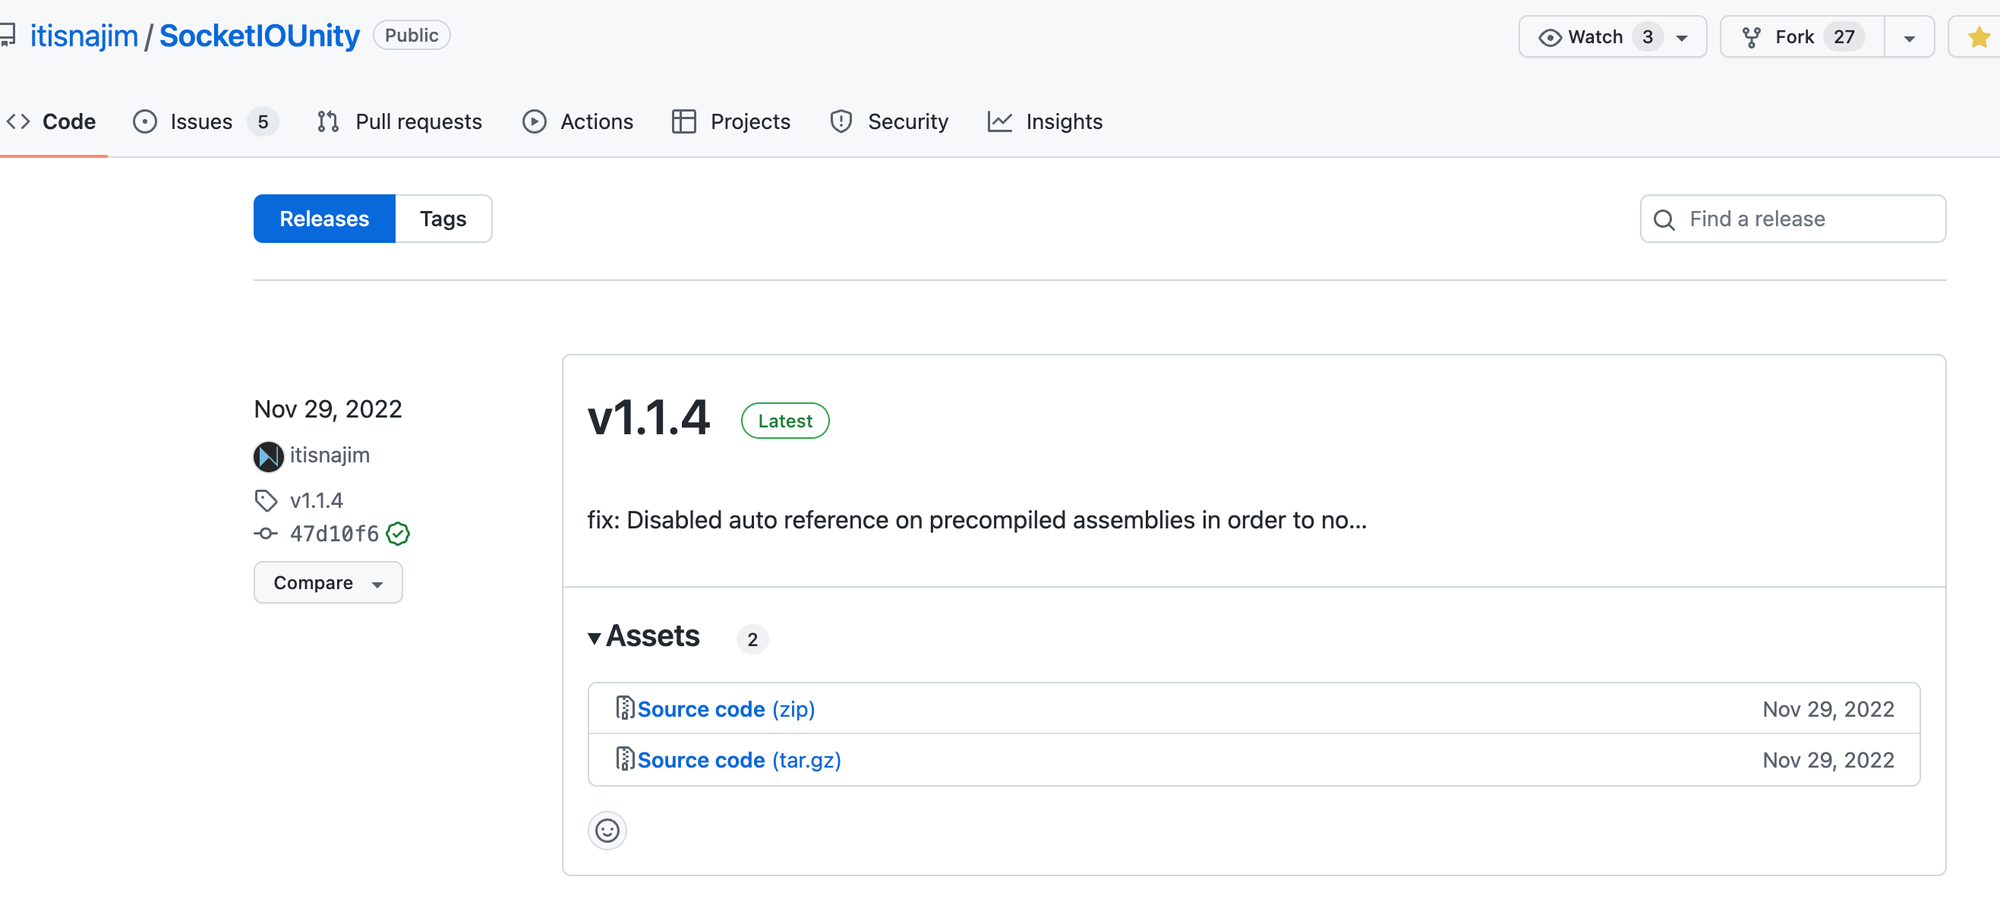
Task: Select the Releases tab button
Action: [325, 219]
